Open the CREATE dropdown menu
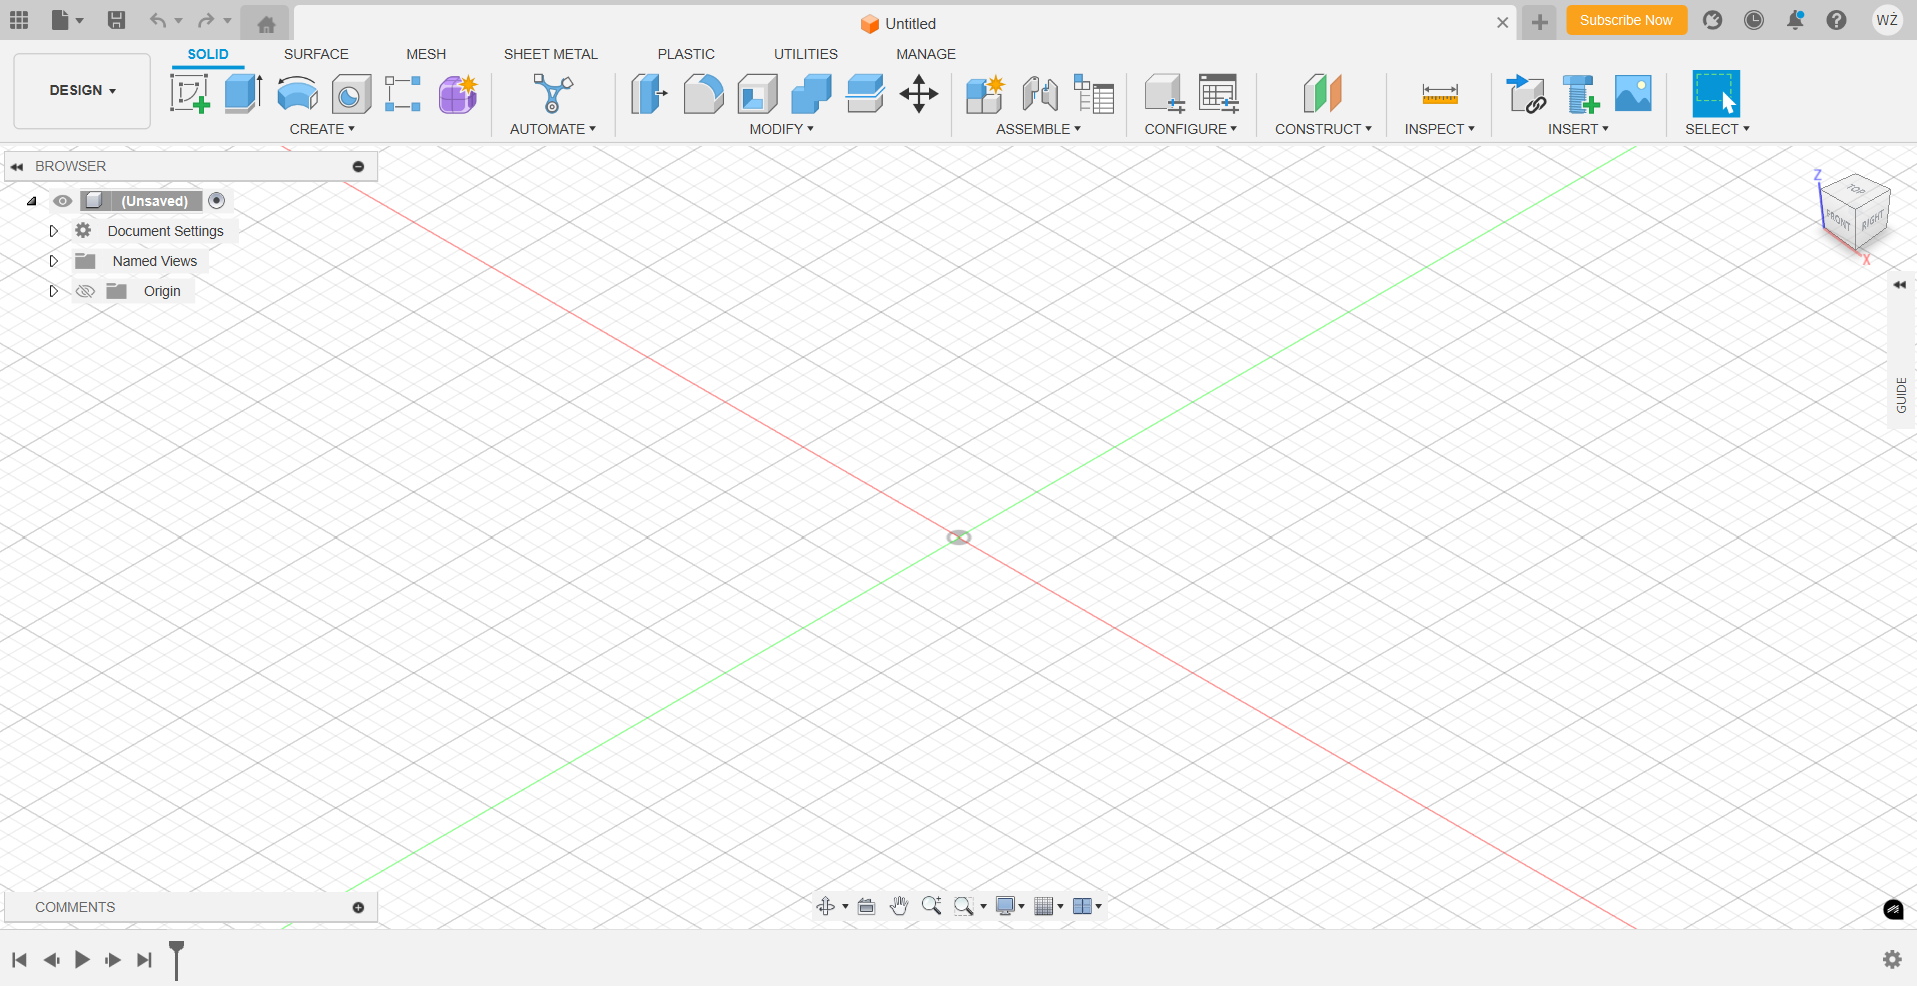 point(322,129)
